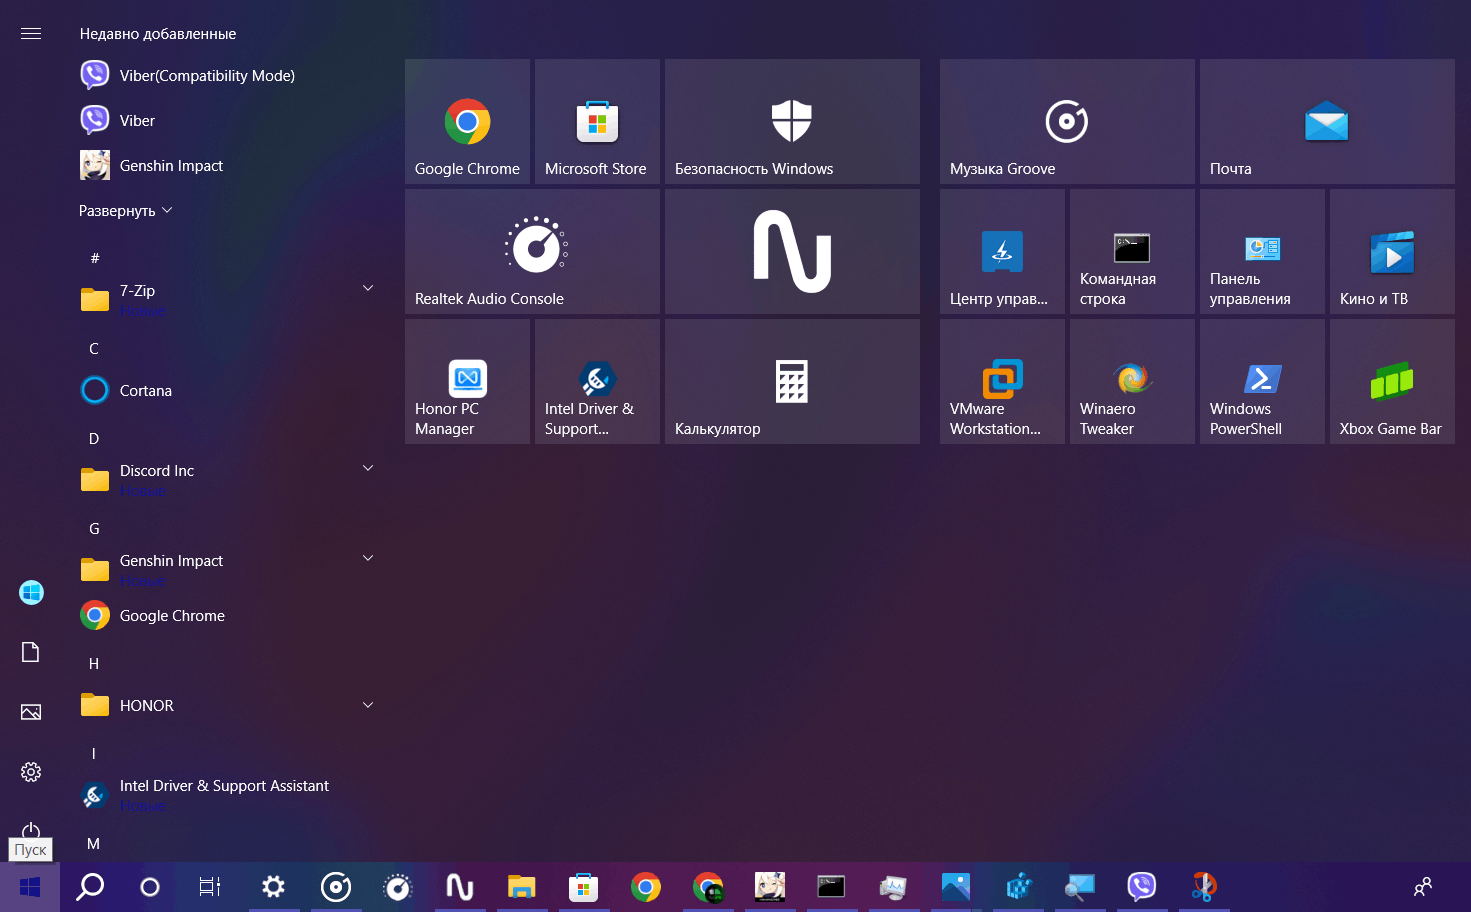Viewport: 1471px width, 912px height.
Task: Jump to the # letter header
Action: [x=95, y=258]
